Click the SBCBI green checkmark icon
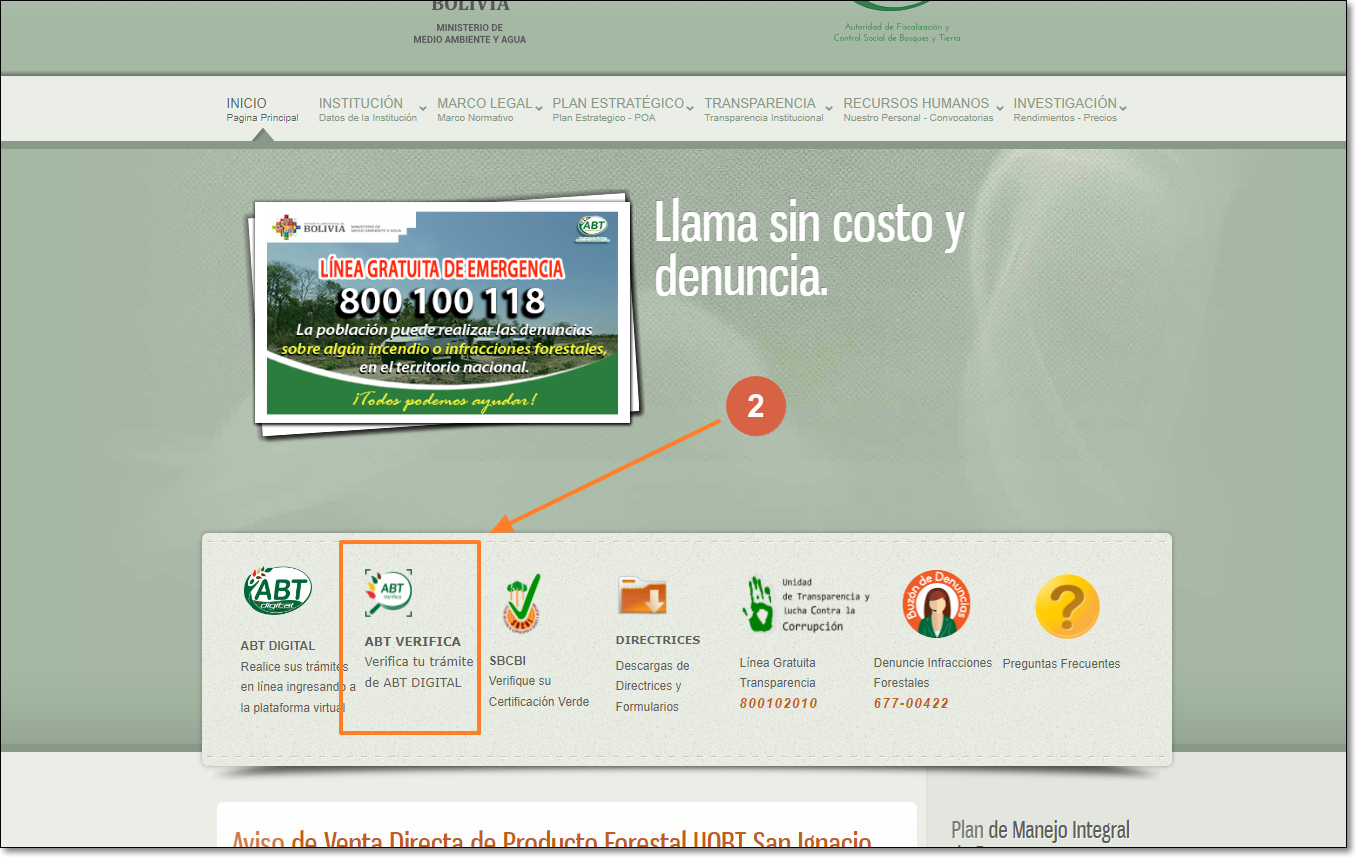This screenshot has height=857, width=1356. [521, 603]
